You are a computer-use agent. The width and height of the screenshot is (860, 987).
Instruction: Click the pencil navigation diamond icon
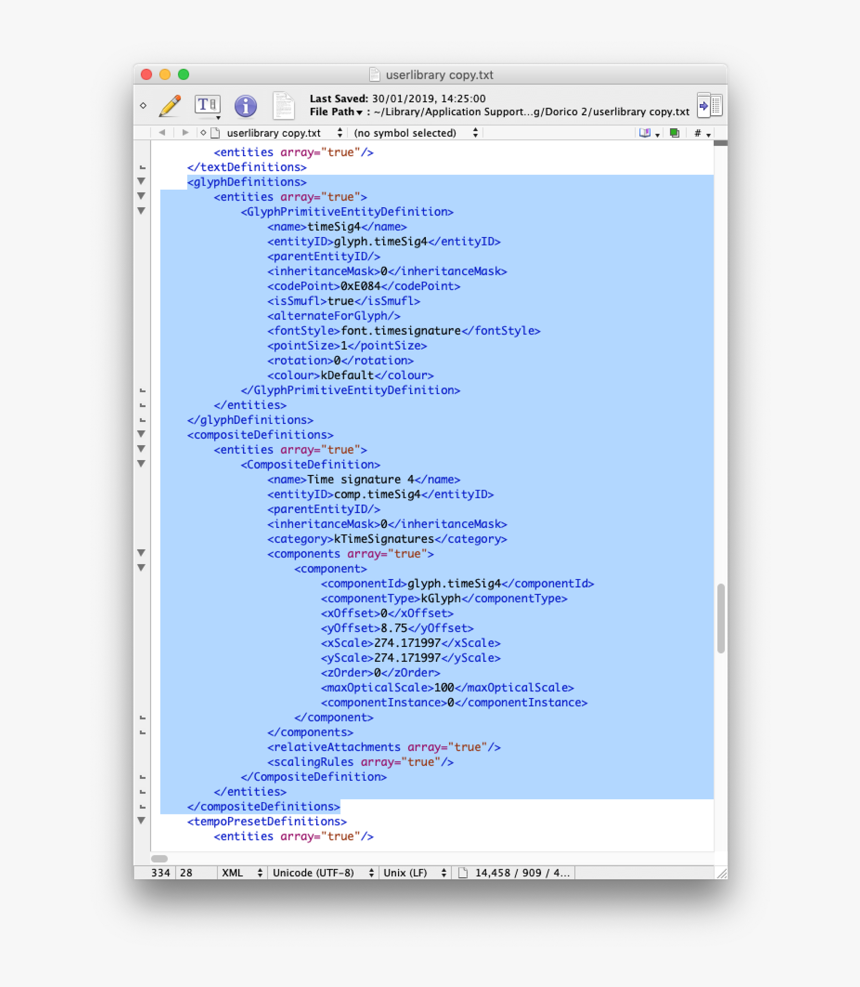point(143,105)
